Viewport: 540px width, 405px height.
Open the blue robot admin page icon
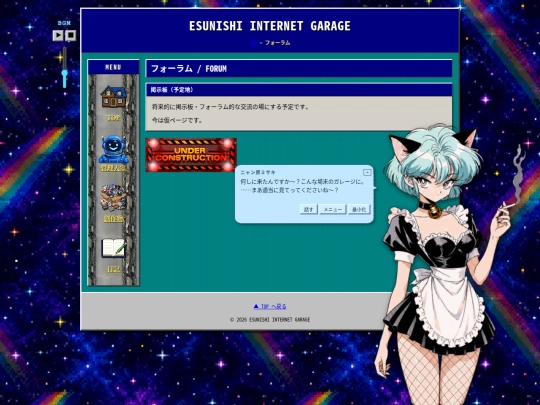[113, 149]
